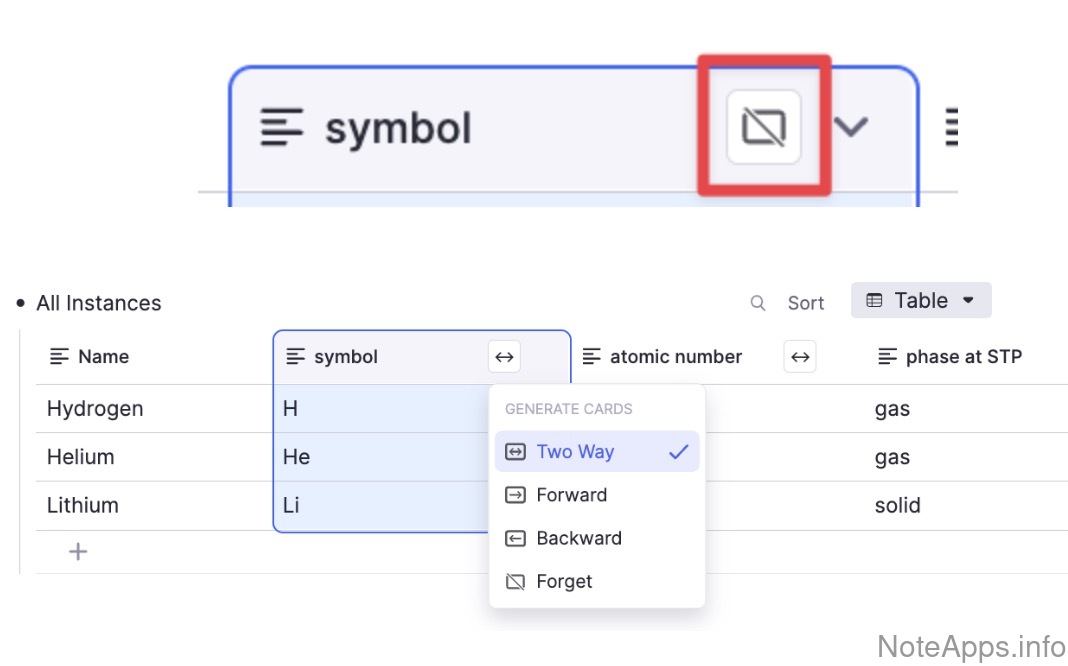1068x666 pixels.
Task: Click the phase at STP column header
Action: point(963,357)
